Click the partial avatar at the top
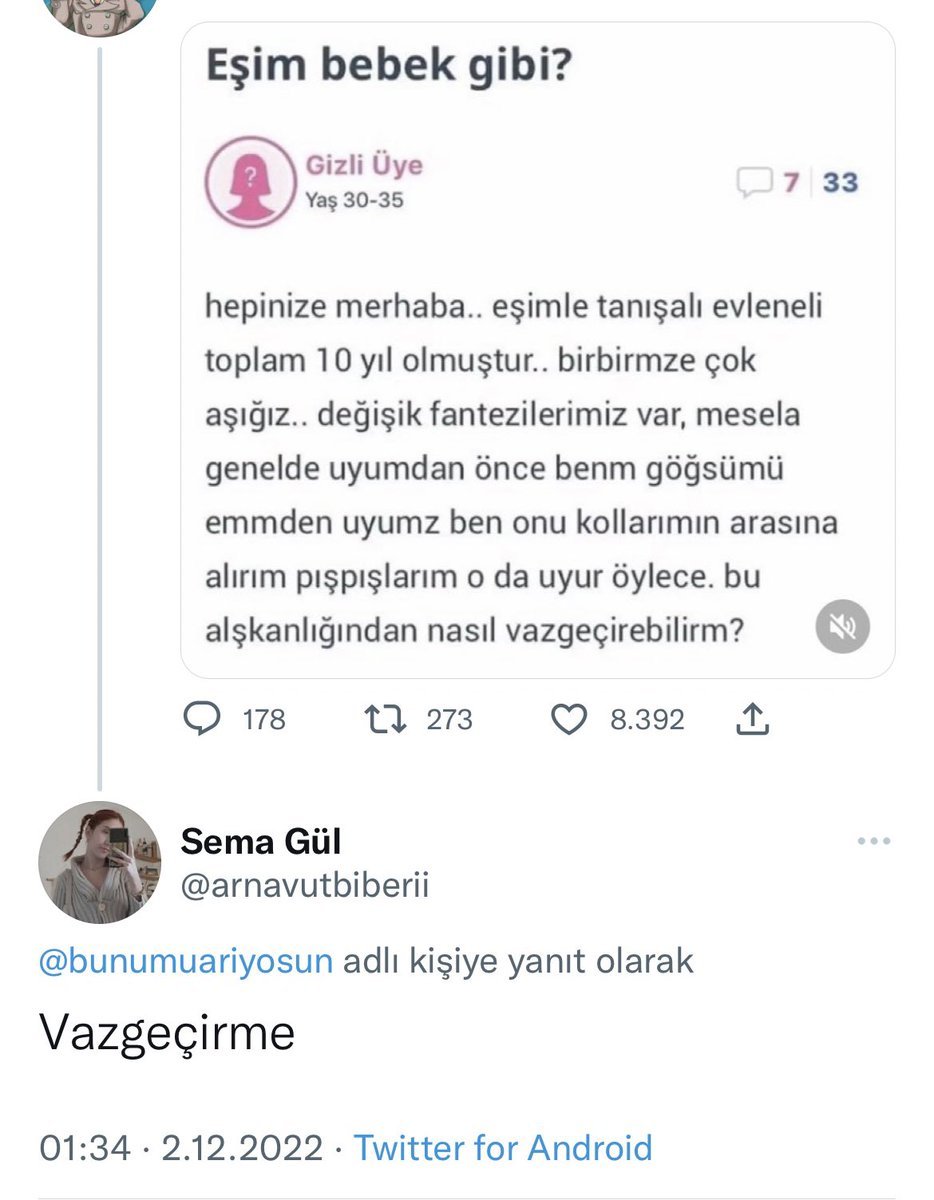This screenshot has width=934, height=1200. tap(102, 15)
